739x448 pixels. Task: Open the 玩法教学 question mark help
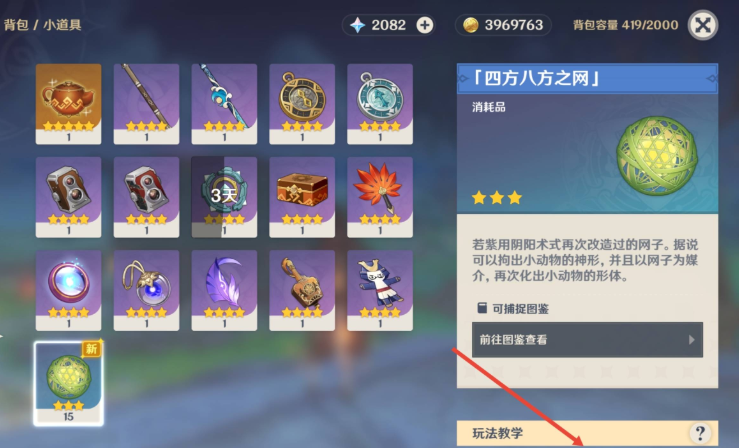click(x=700, y=433)
